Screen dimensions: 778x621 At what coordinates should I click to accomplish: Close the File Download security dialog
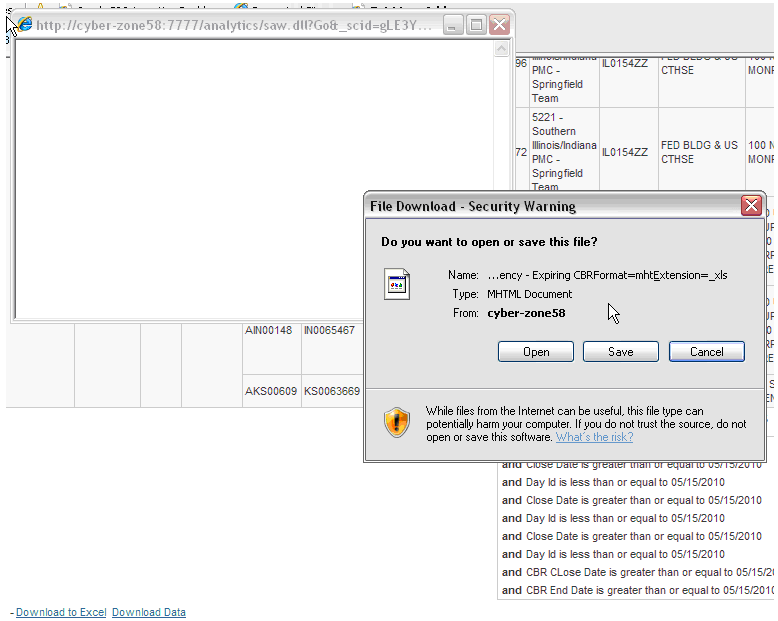(x=751, y=206)
